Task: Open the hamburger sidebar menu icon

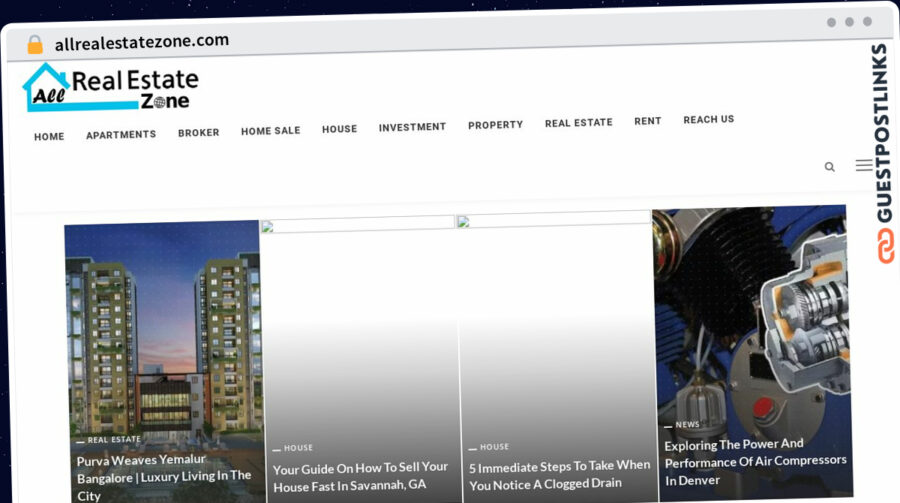Action: click(864, 165)
